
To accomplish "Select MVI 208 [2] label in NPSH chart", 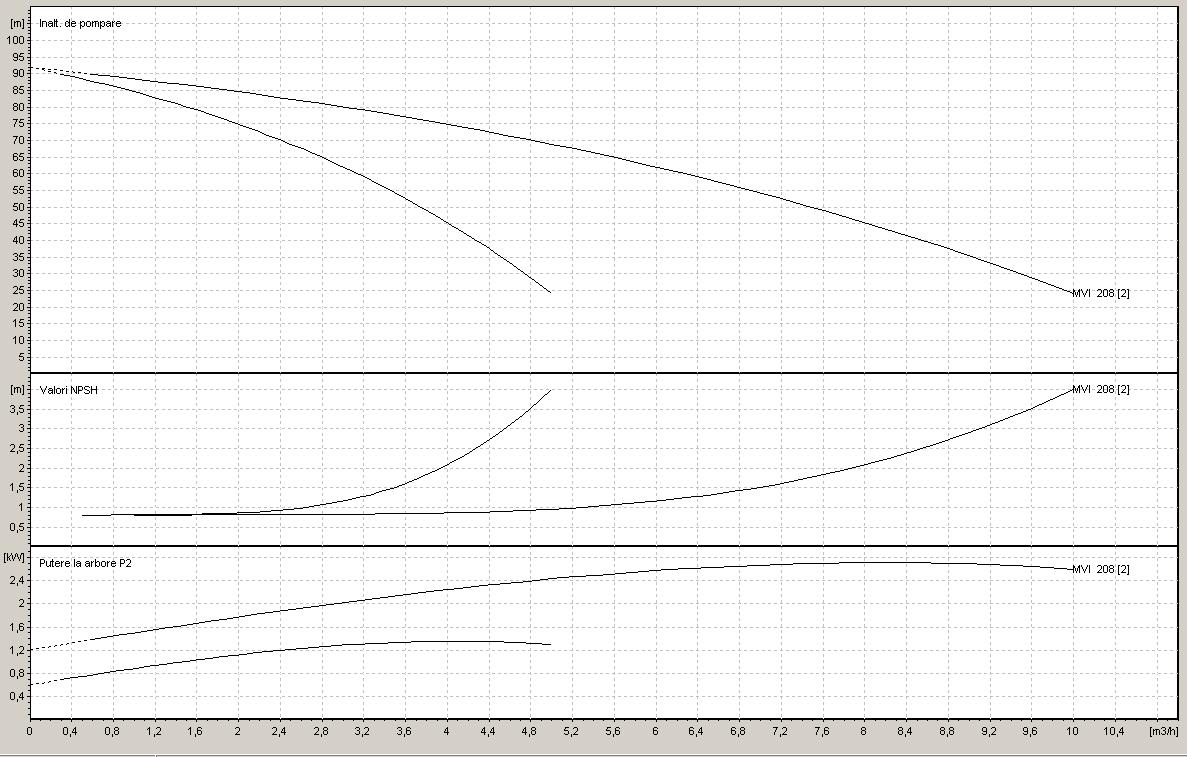I will pyautogui.click(x=1100, y=389).
